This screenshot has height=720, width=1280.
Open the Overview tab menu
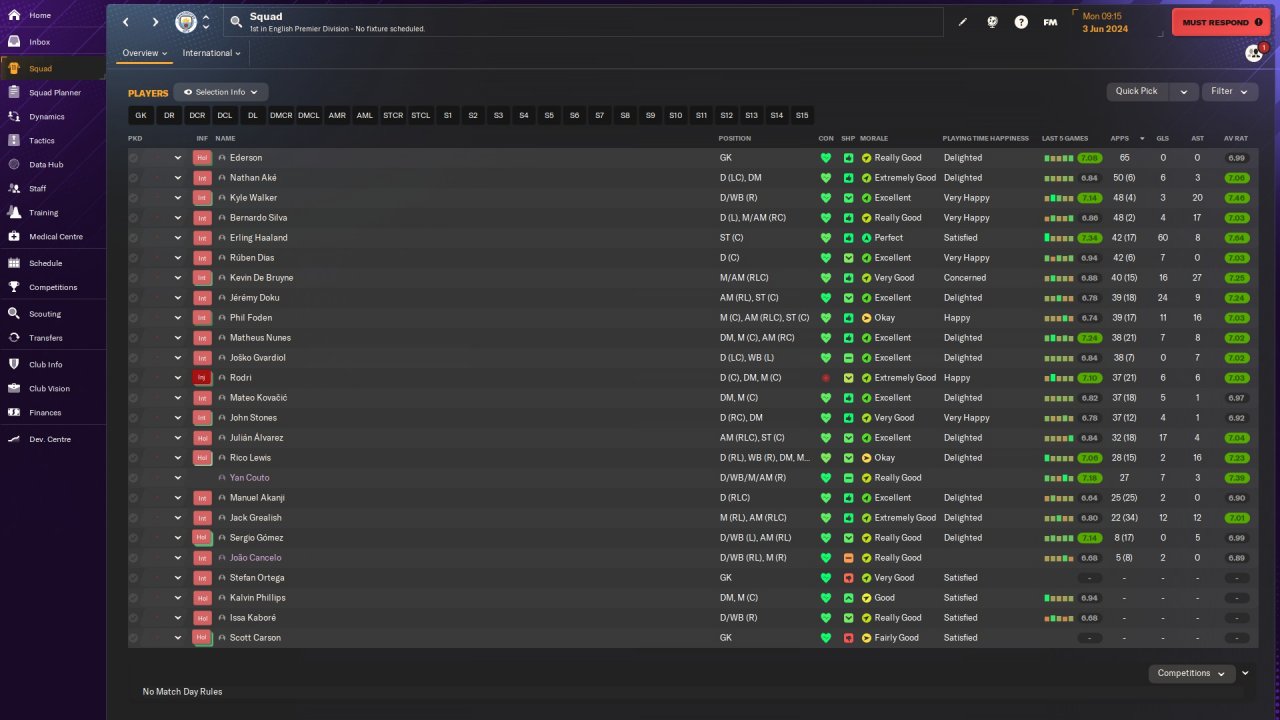coord(145,53)
